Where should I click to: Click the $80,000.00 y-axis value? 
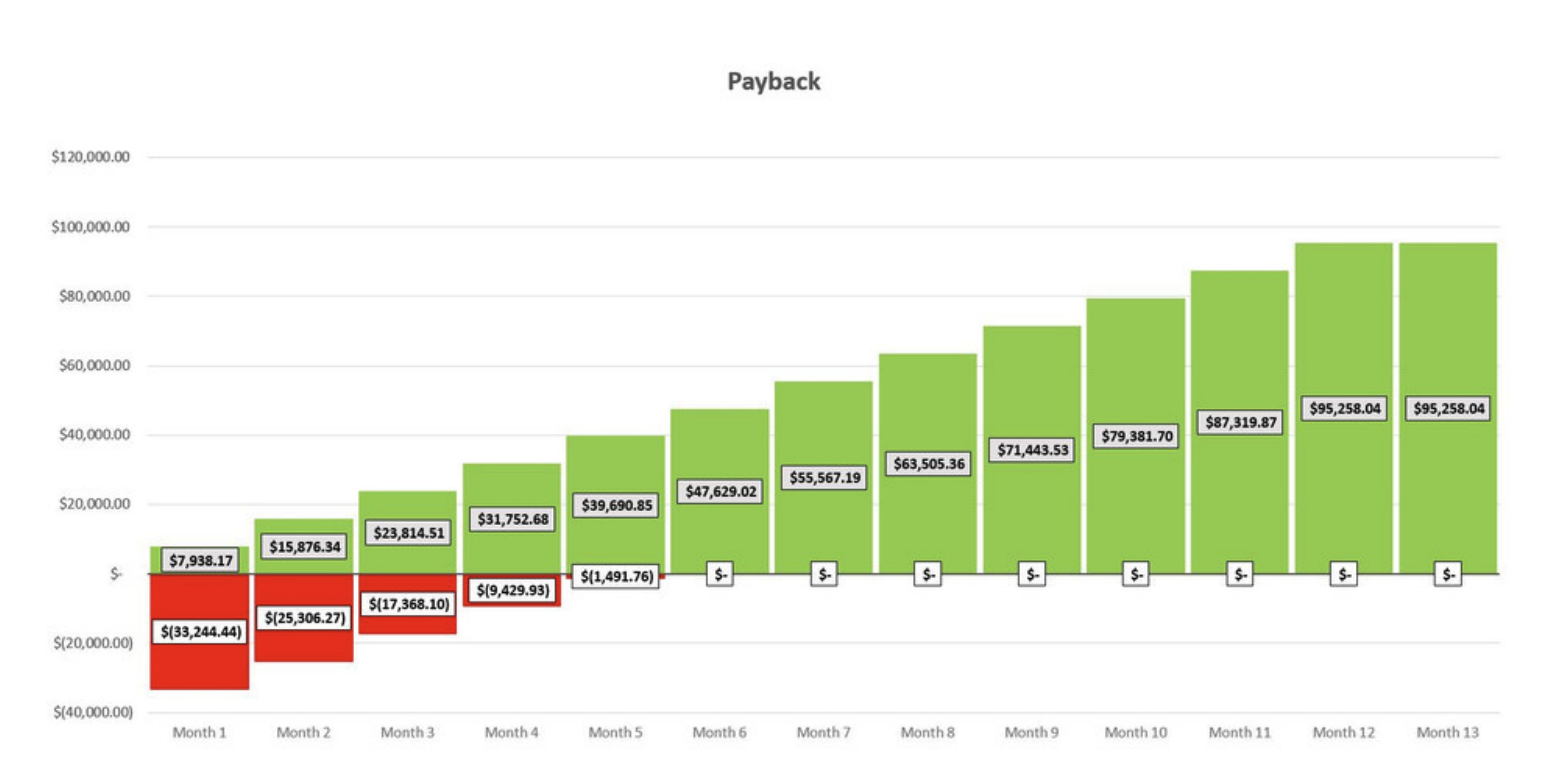[95, 296]
